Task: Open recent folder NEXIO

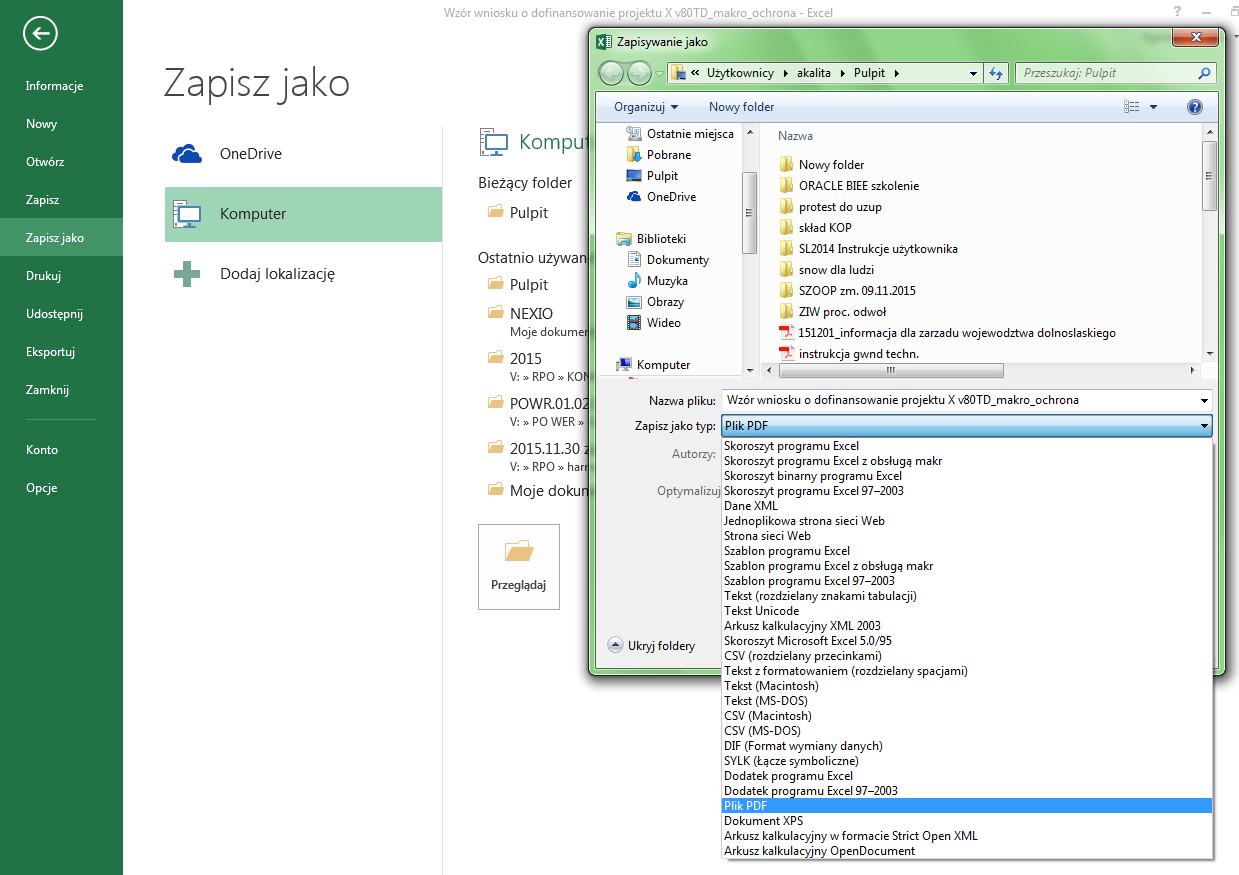Action: [531, 314]
